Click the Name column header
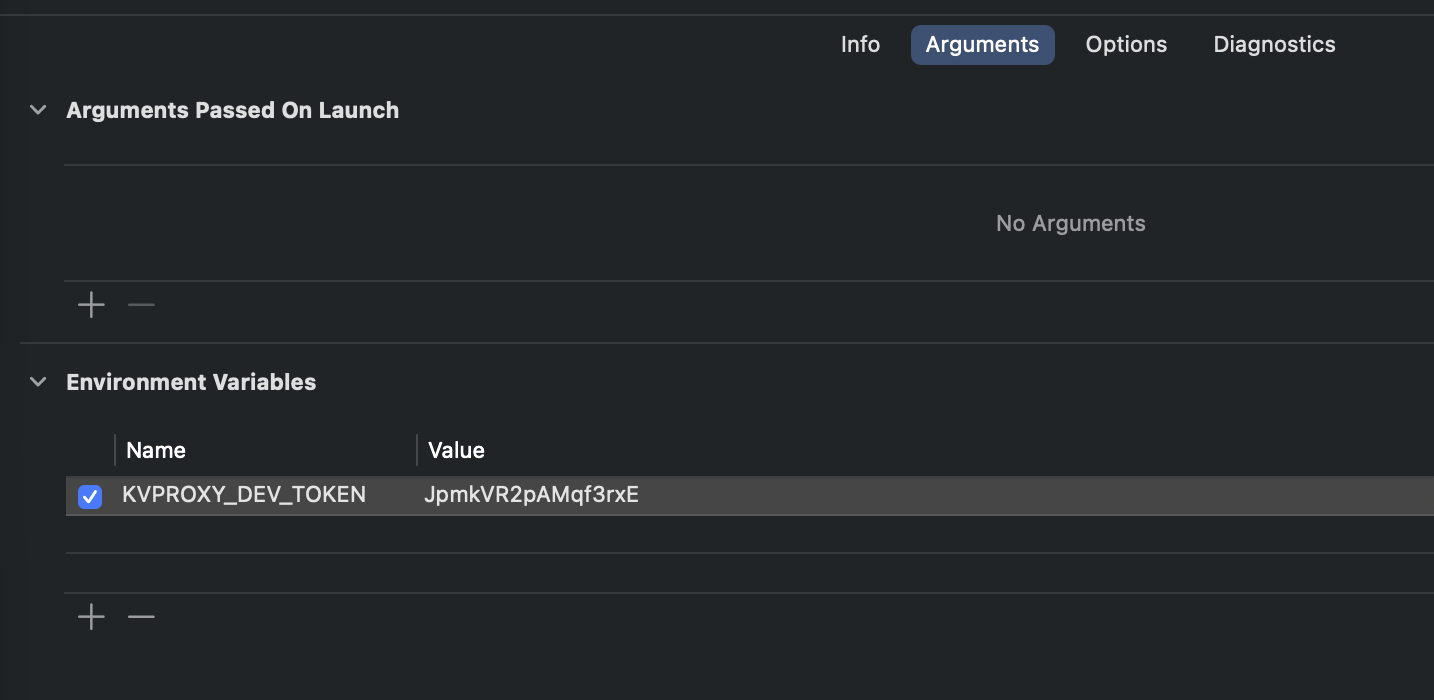Screen dimensions: 1434x700 click(x=156, y=451)
